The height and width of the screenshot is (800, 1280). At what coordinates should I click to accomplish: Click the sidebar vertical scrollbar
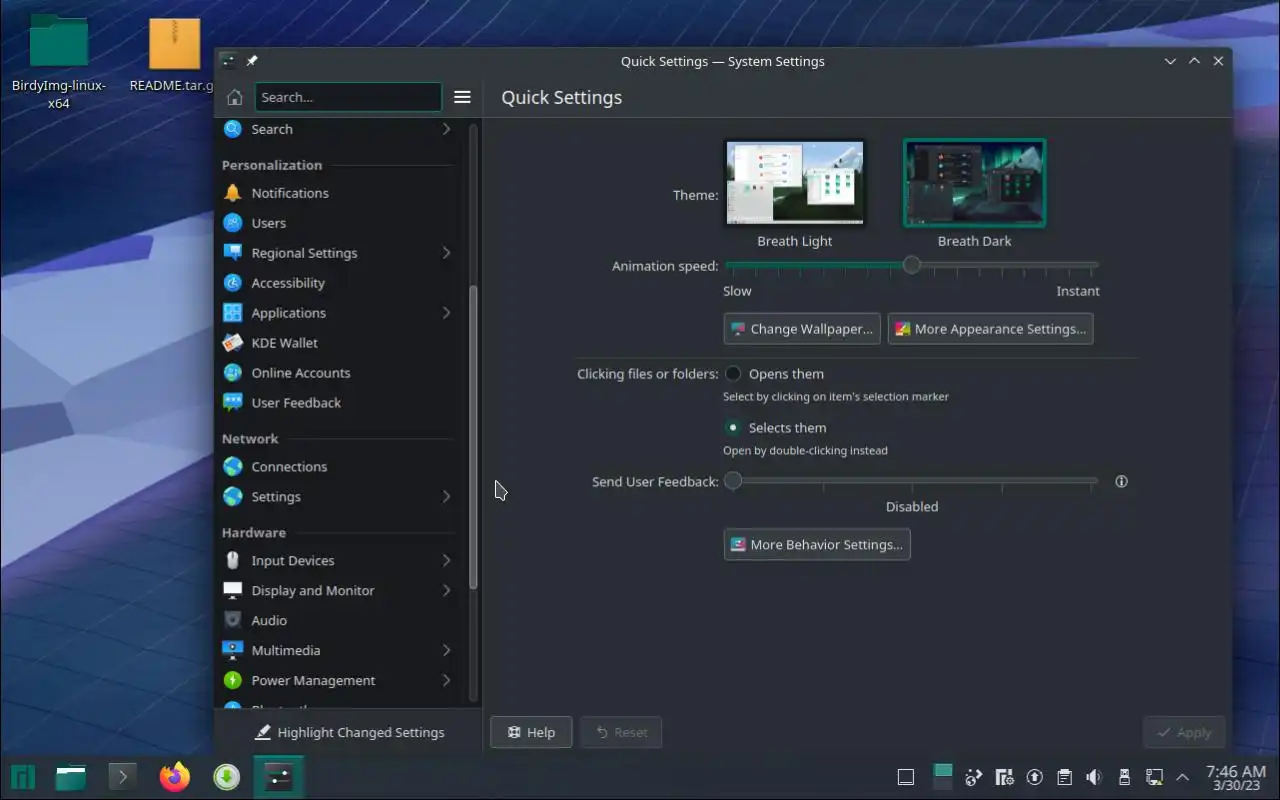tap(474, 437)
